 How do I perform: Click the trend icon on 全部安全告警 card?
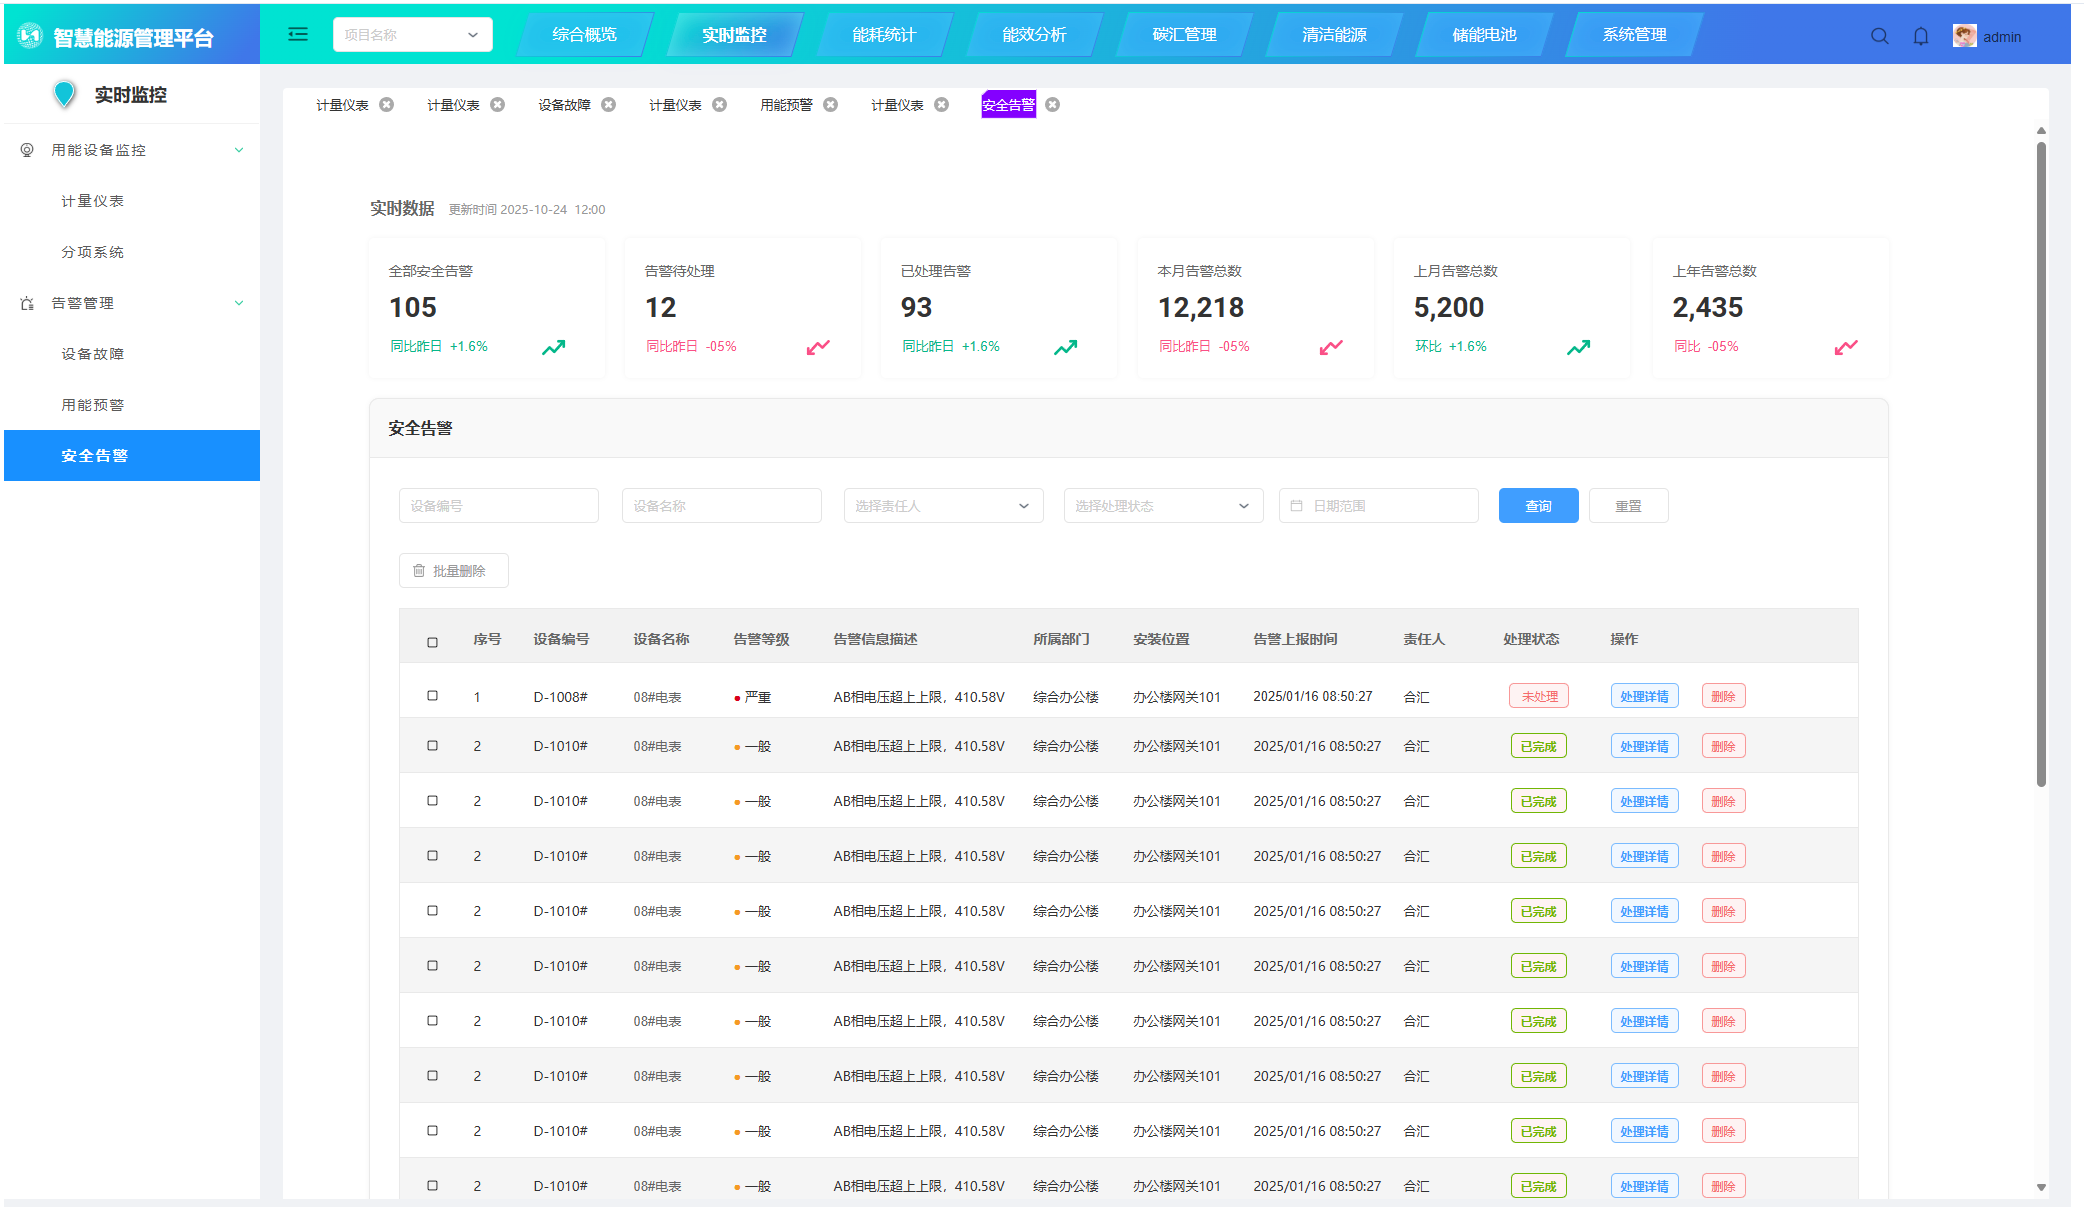click(x=553, y=347)
